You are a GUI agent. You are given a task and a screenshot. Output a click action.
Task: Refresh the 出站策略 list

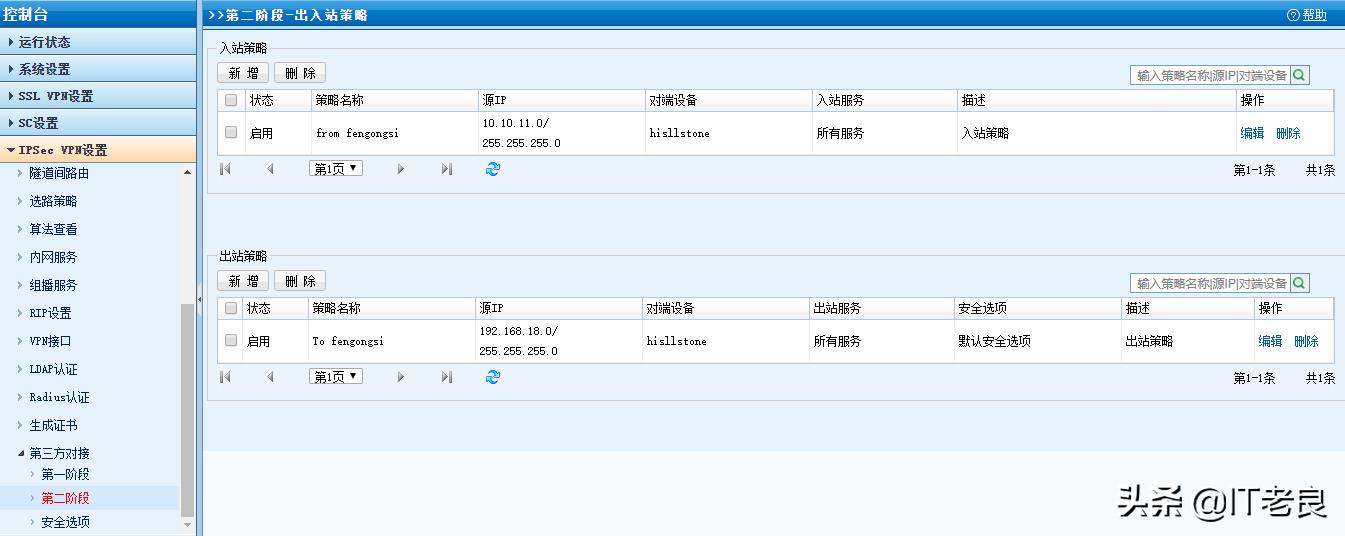[492, 377]
